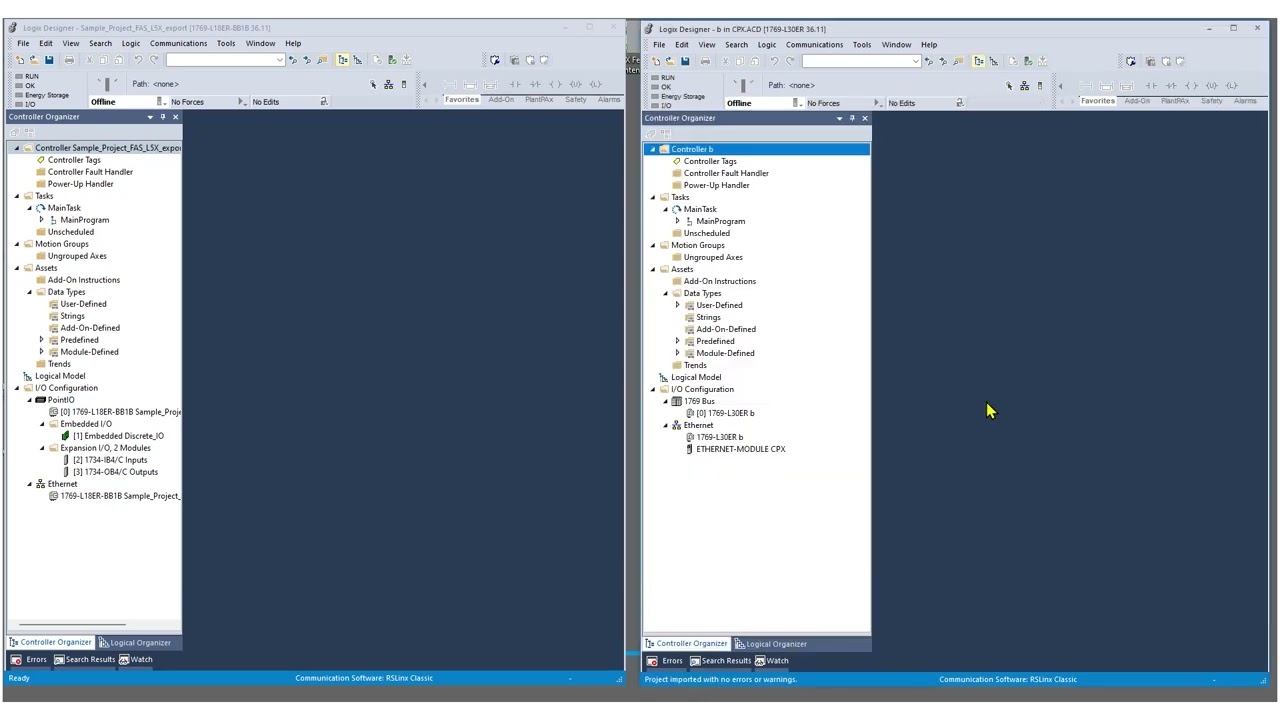
Task: Click New project icon in right window toolbar
Action: coord(655,61)
